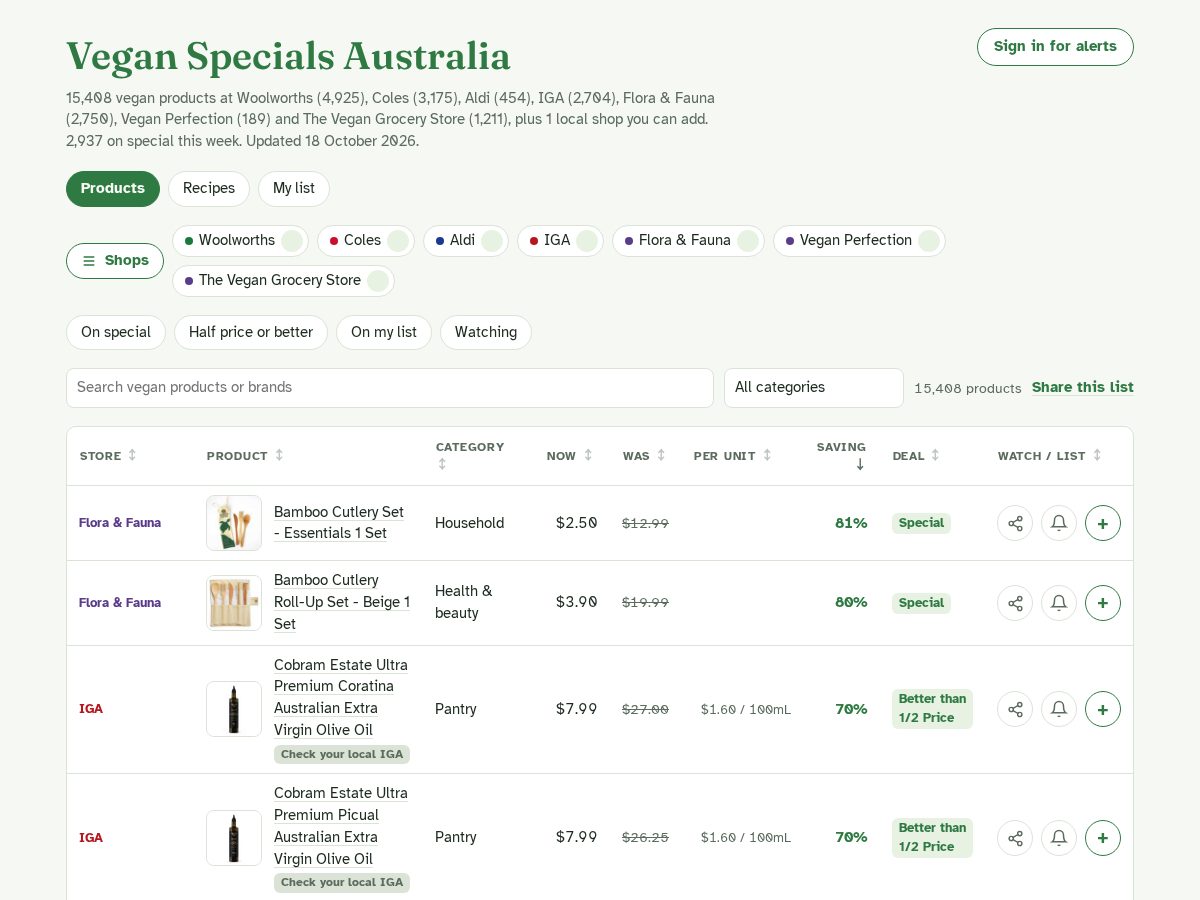
Task: Switch to the My list tab
Action: point(294,189)
